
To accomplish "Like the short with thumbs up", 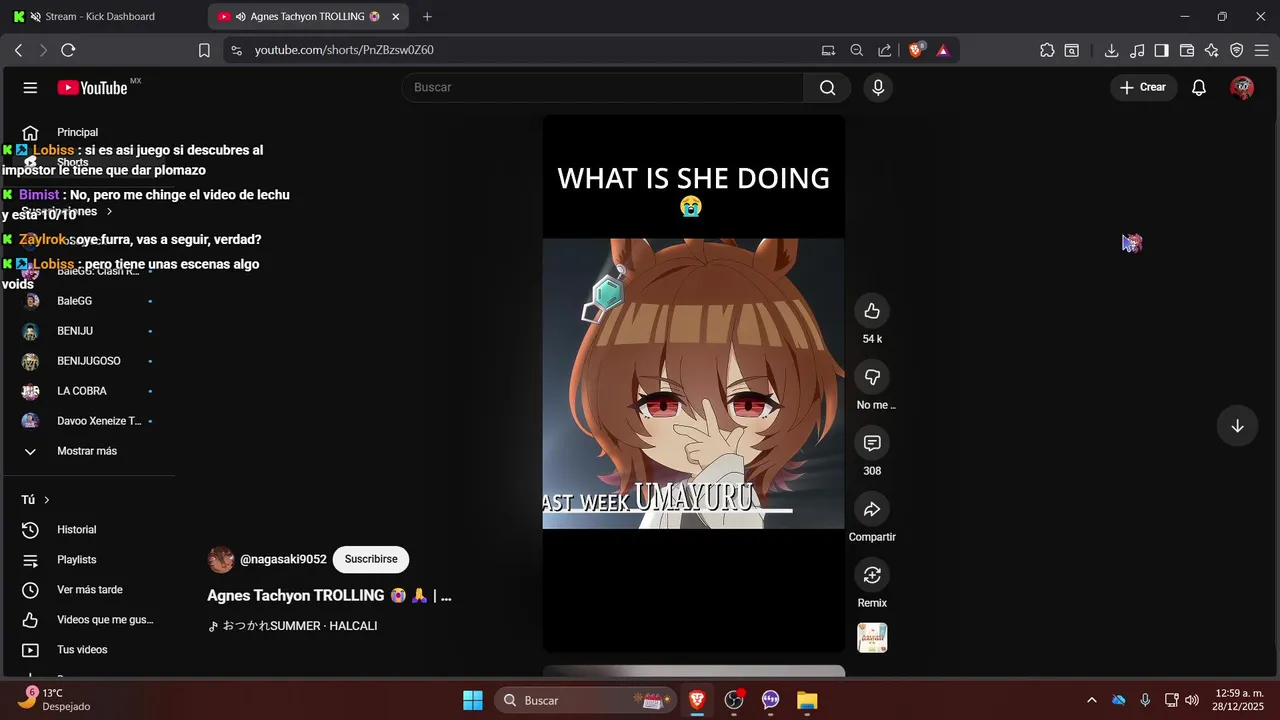I will [872, 311].
